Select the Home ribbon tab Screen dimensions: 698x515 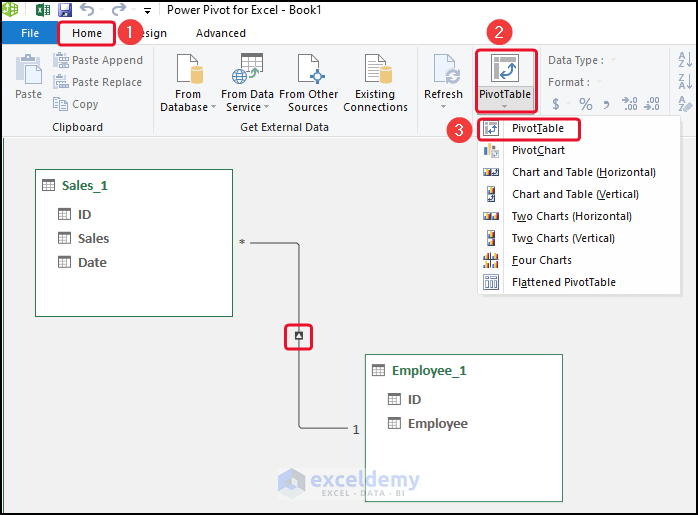pyautogui.click(x=87, y=33)
